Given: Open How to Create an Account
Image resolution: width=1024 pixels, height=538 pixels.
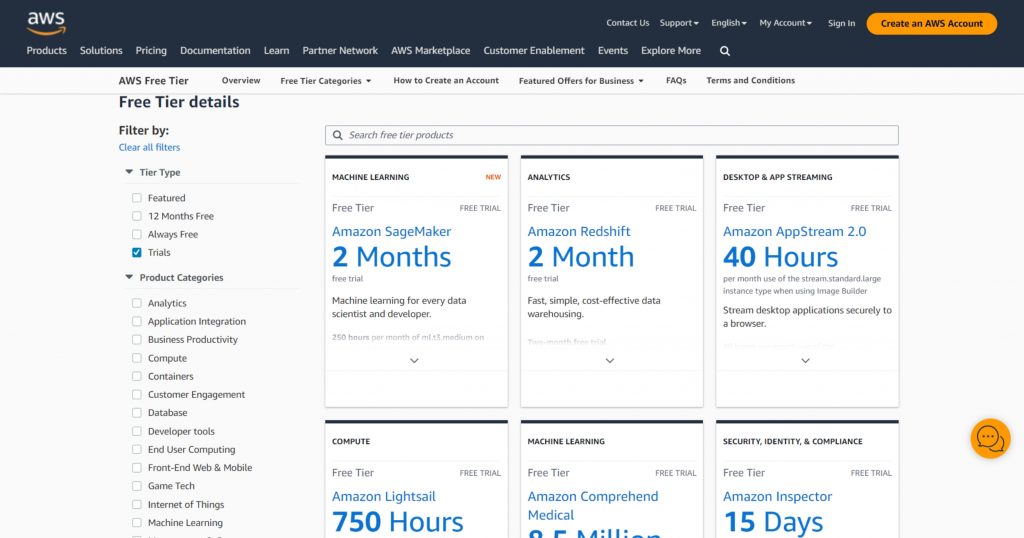Looking at the screenshot, I should point(446,80).
